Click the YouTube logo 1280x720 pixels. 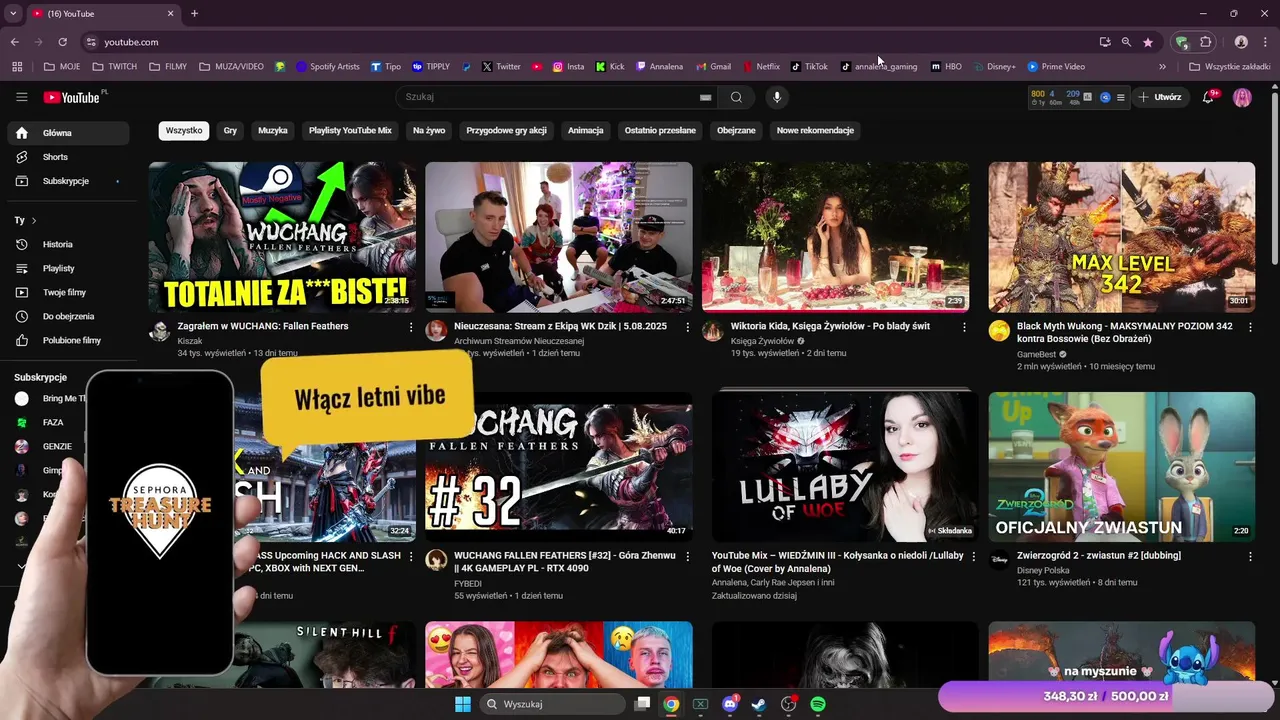pyautogui.click(x=73, y=97)
